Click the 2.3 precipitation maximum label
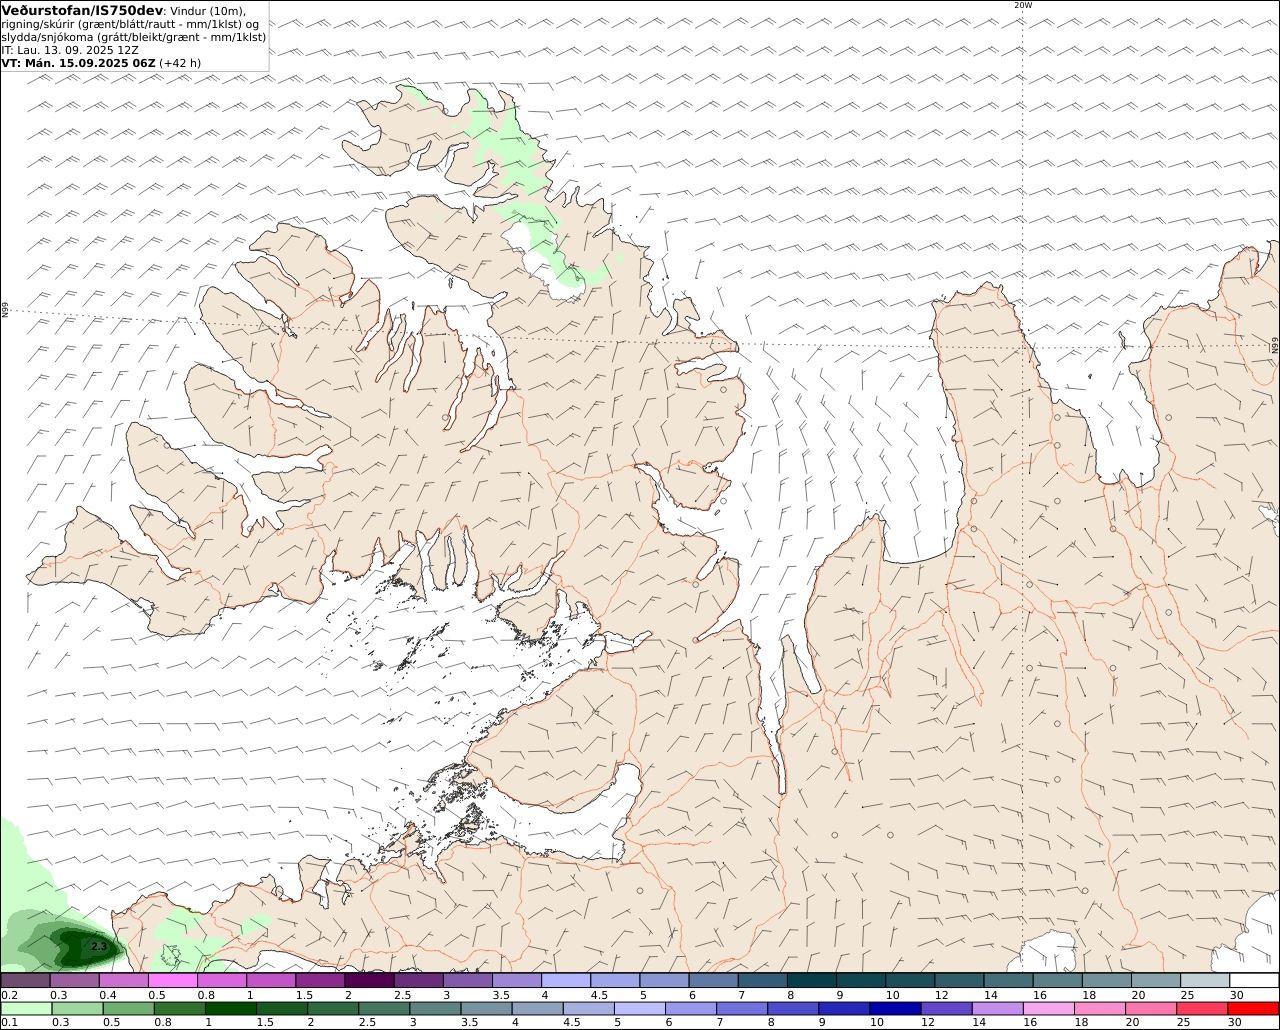The width and height of the screenshot is (1280, 1030). tap(98, 945)
